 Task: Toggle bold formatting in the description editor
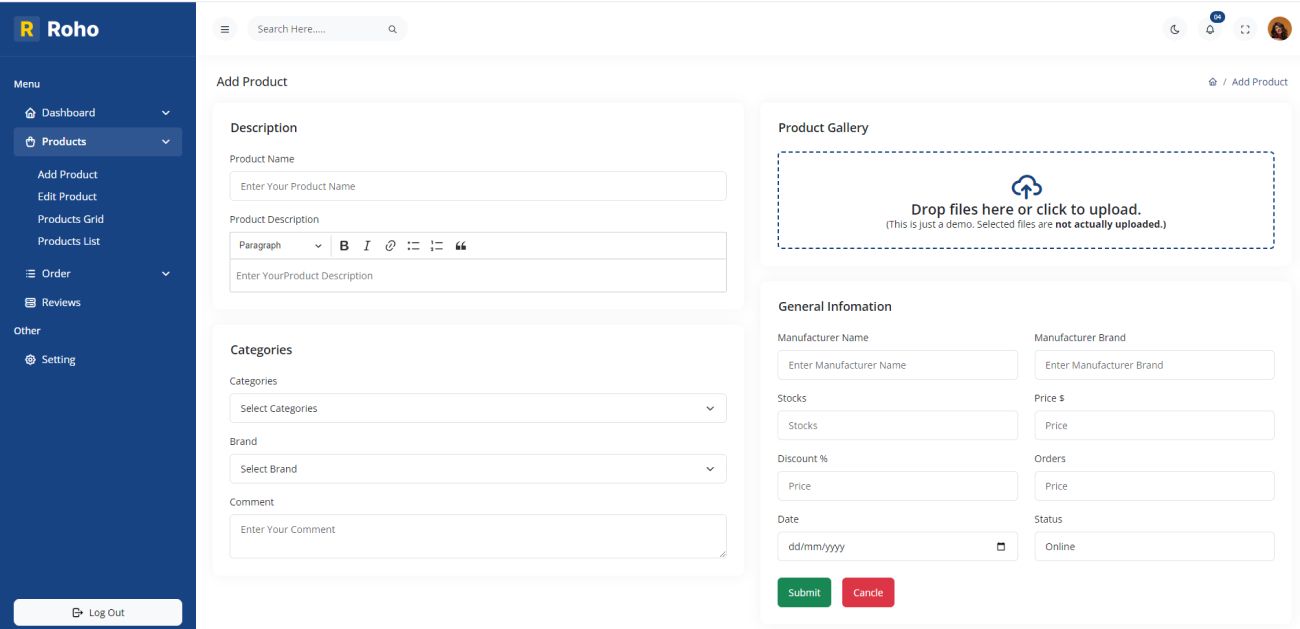coord(342,244)
